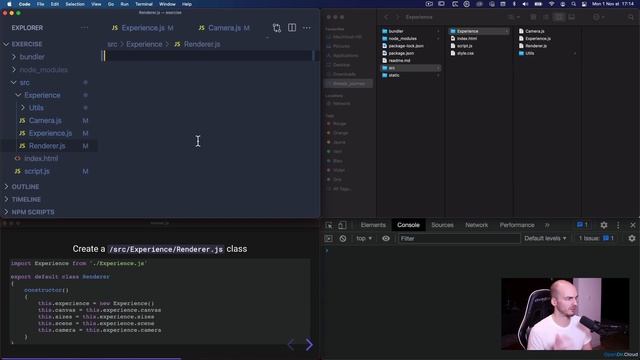Image resolution: width=640 pixels, height=360 pixels.
Task: Click the blue messages counter badge in DevTools
Action: 582,225
